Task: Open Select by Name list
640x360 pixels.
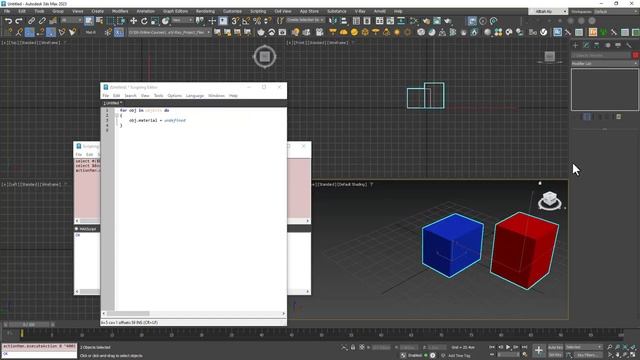Action: click(99, 21)
